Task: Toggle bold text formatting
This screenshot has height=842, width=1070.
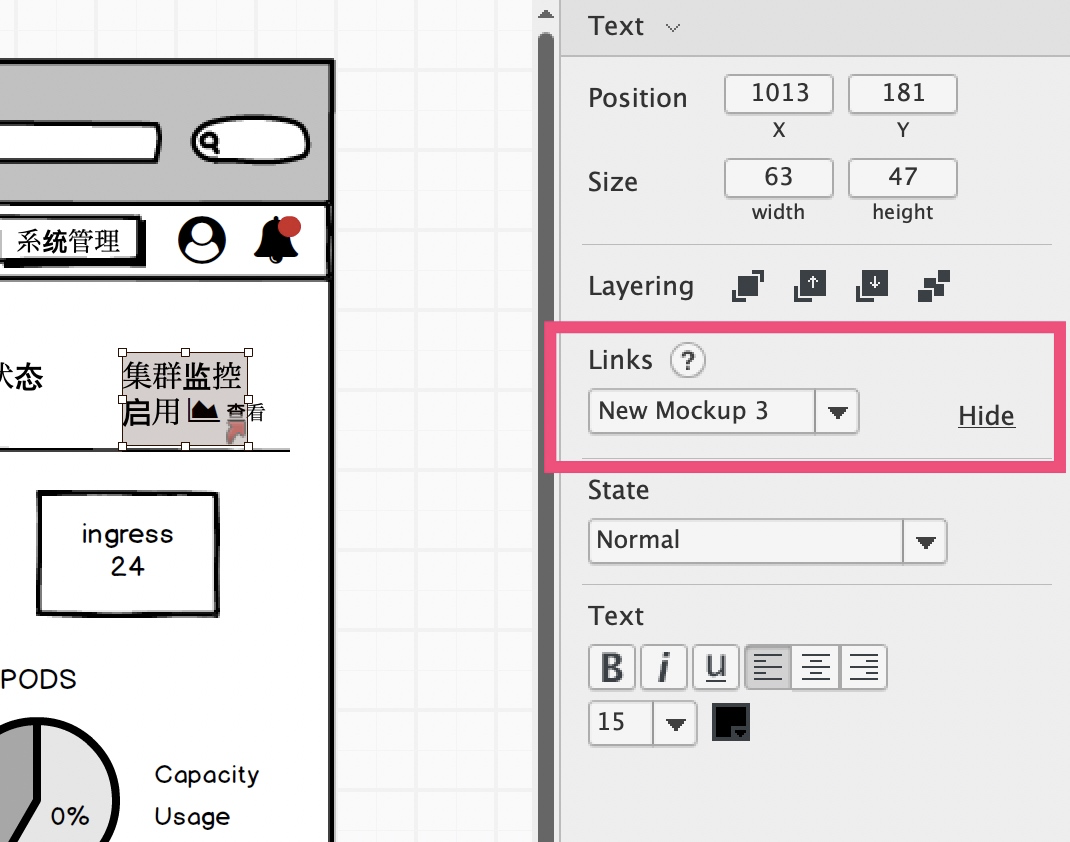Action: click(612, 667)
